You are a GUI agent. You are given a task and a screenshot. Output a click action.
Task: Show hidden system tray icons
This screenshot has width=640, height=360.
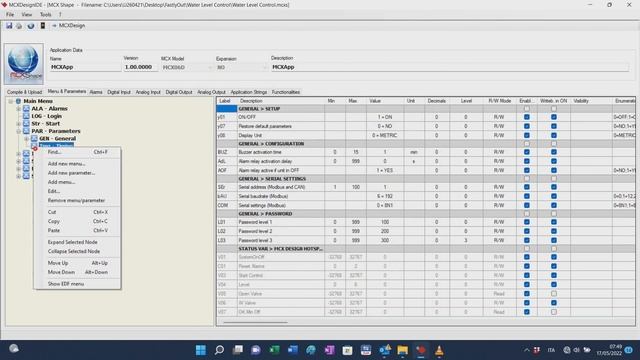click(x=527, y=350)
